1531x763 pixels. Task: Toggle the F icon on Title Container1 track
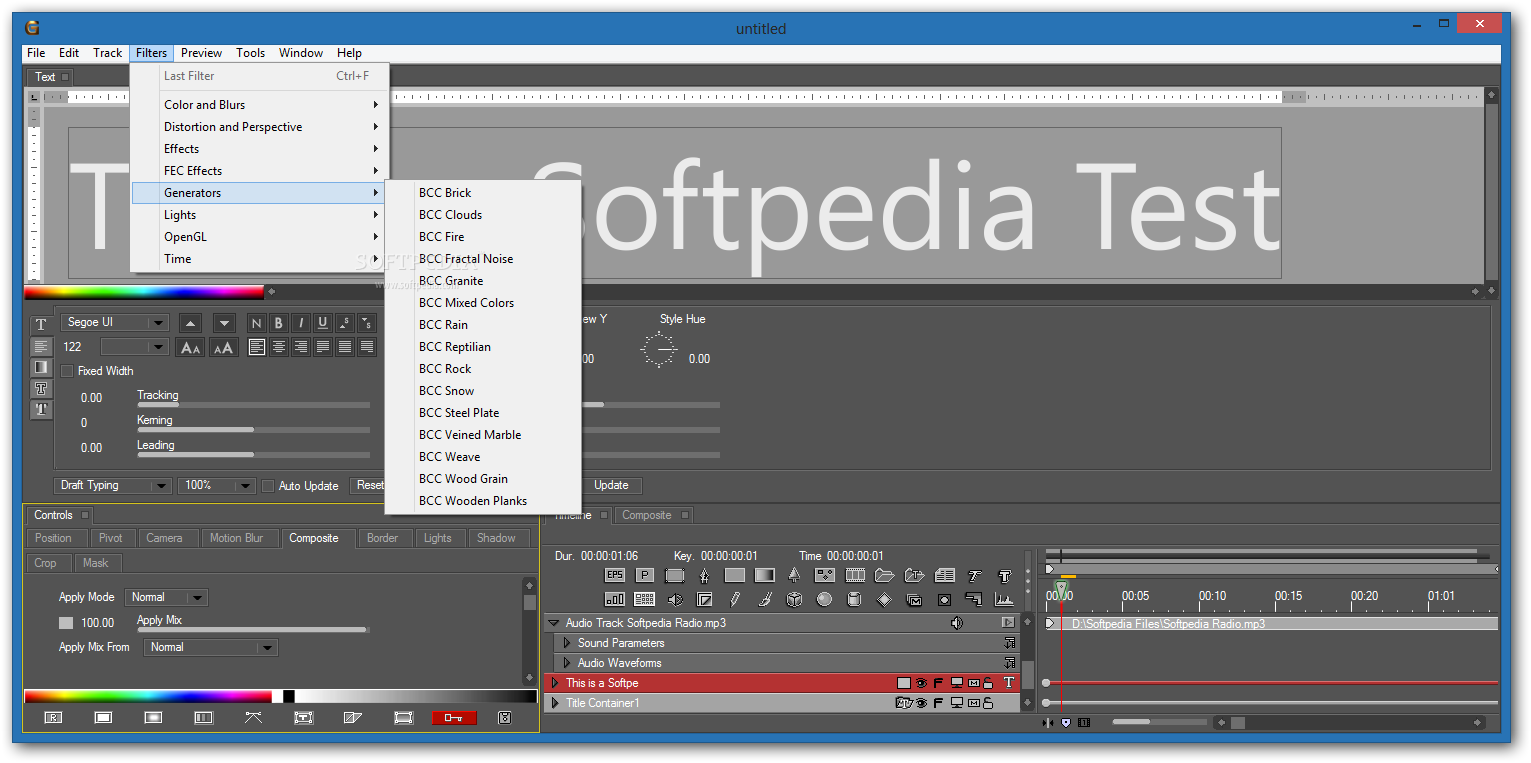click(x=938, y=703)
